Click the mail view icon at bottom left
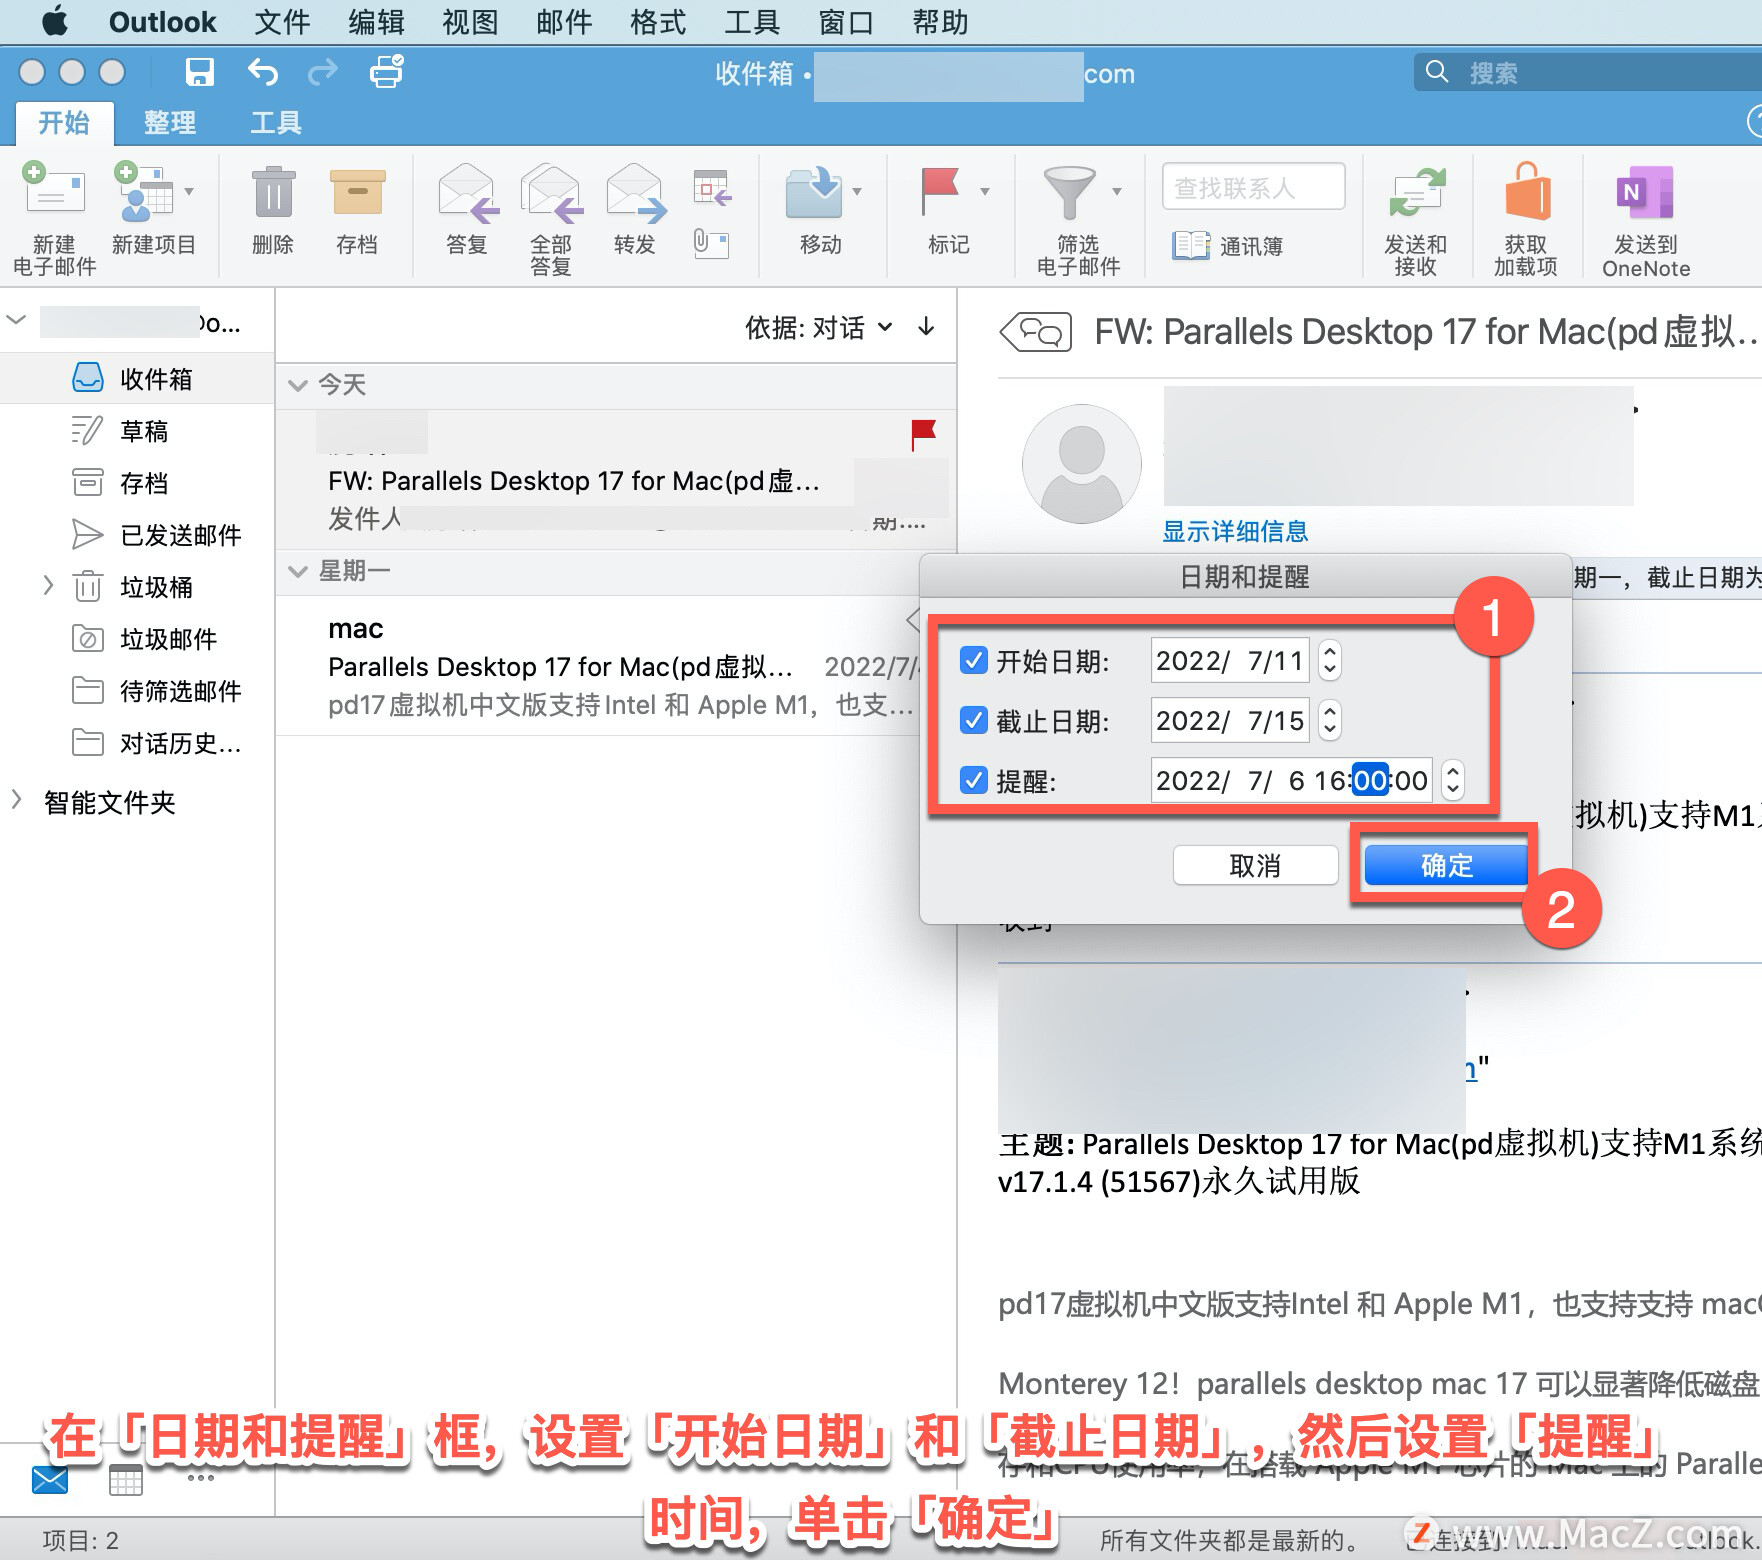 pyautogui.click(x=49, y=1480)
